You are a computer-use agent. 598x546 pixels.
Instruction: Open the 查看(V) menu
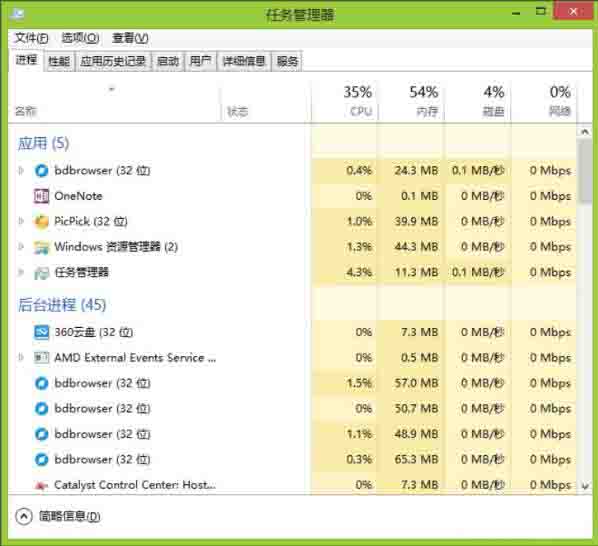point(130,38)
